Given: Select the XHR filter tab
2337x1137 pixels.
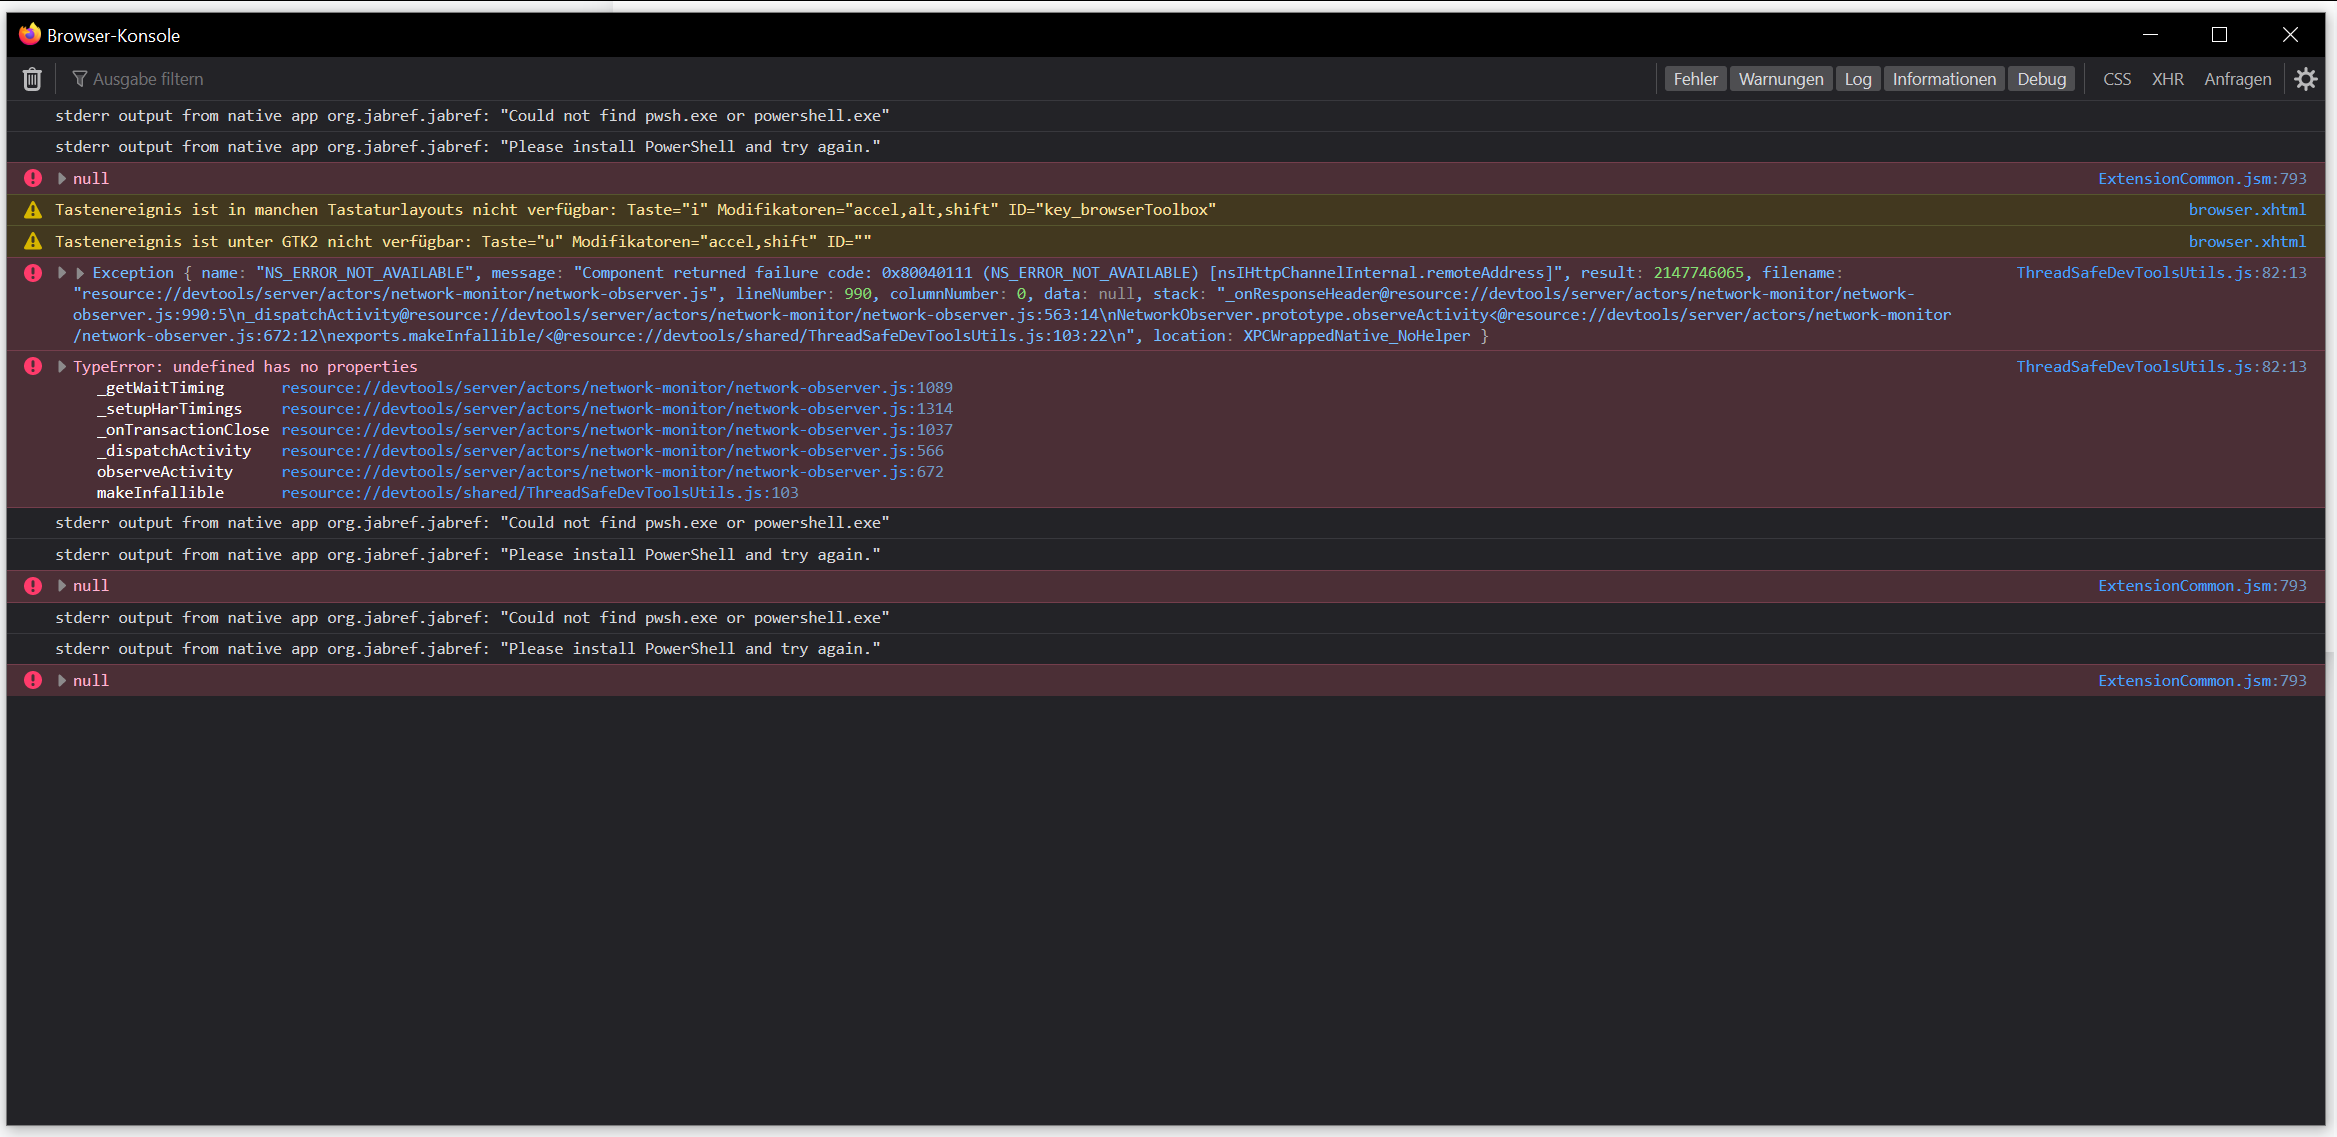Looking at the screenshot, I should pyautogui.click(x=2168, y=78).
